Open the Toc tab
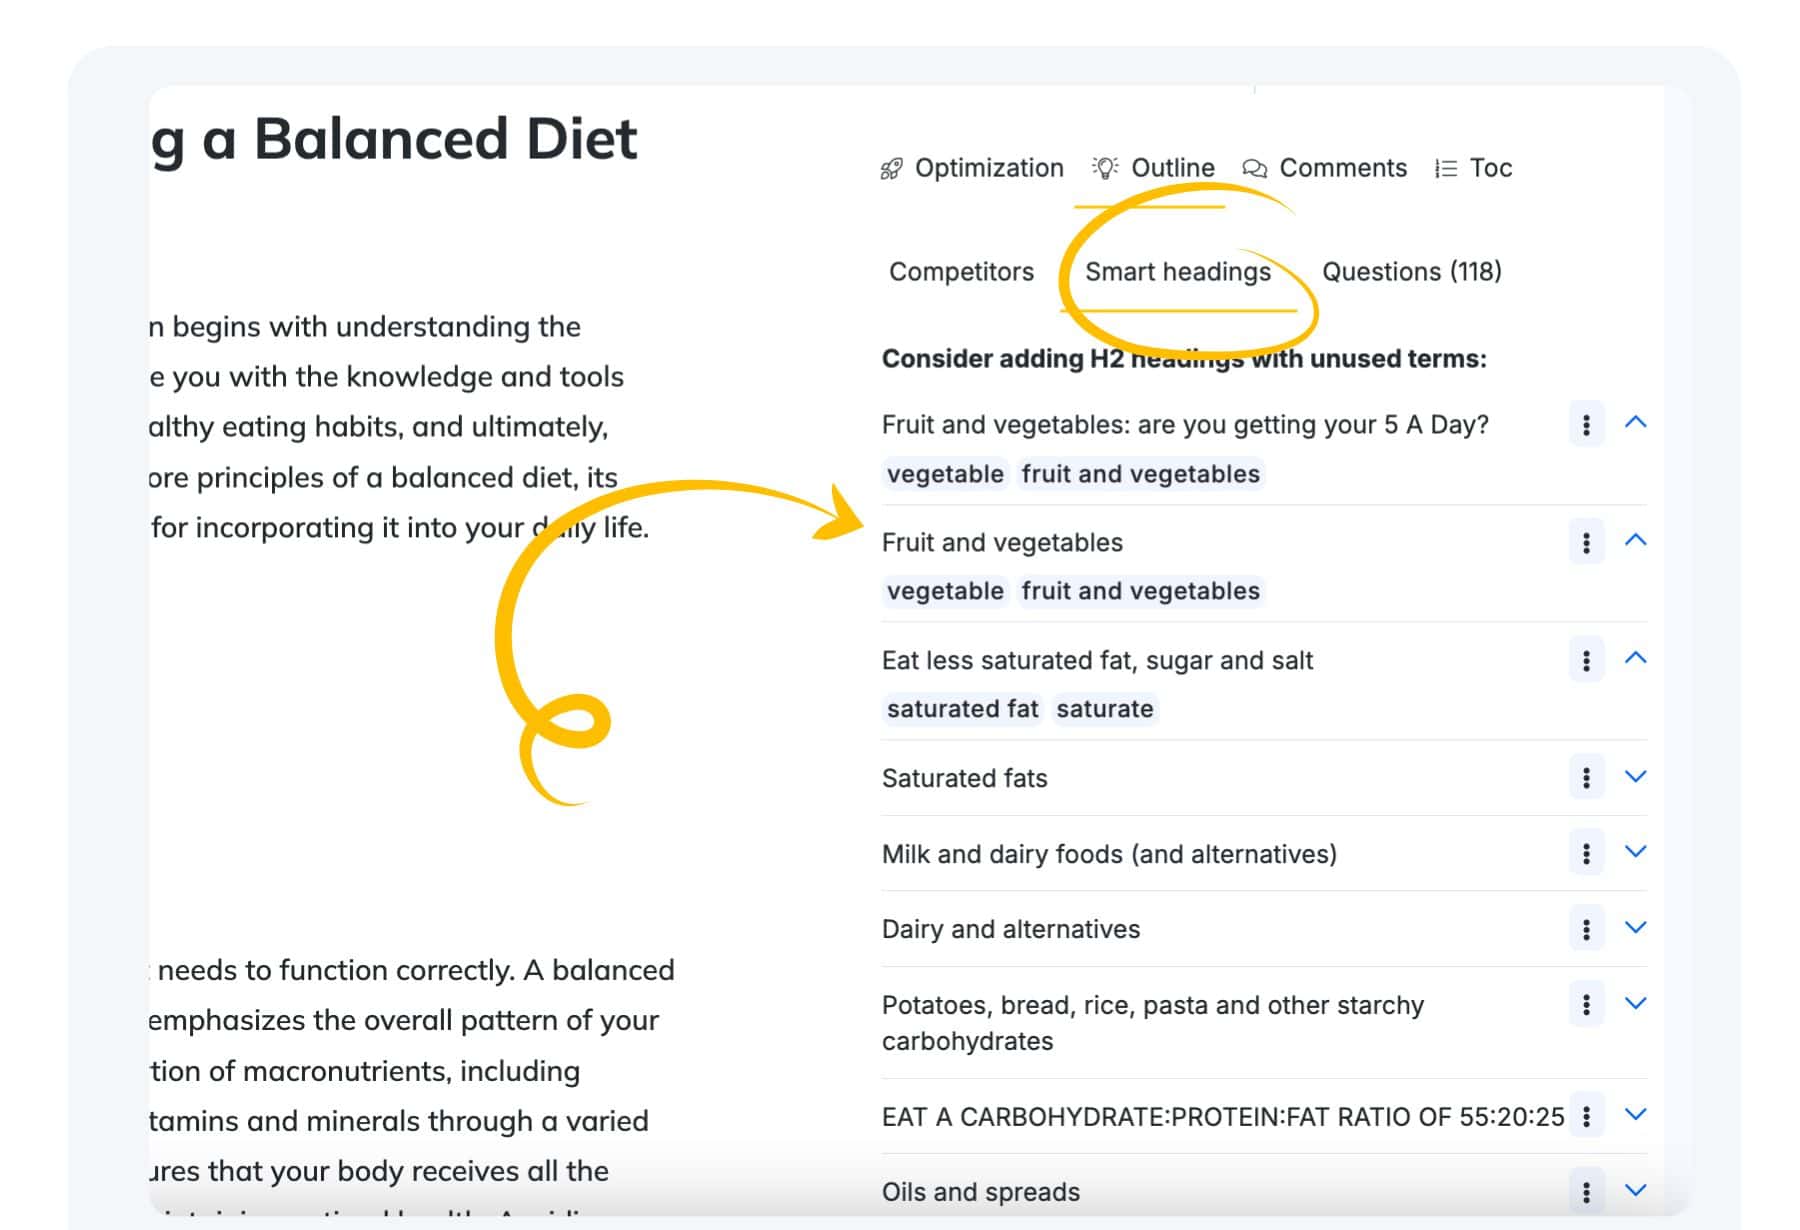 1473,168
